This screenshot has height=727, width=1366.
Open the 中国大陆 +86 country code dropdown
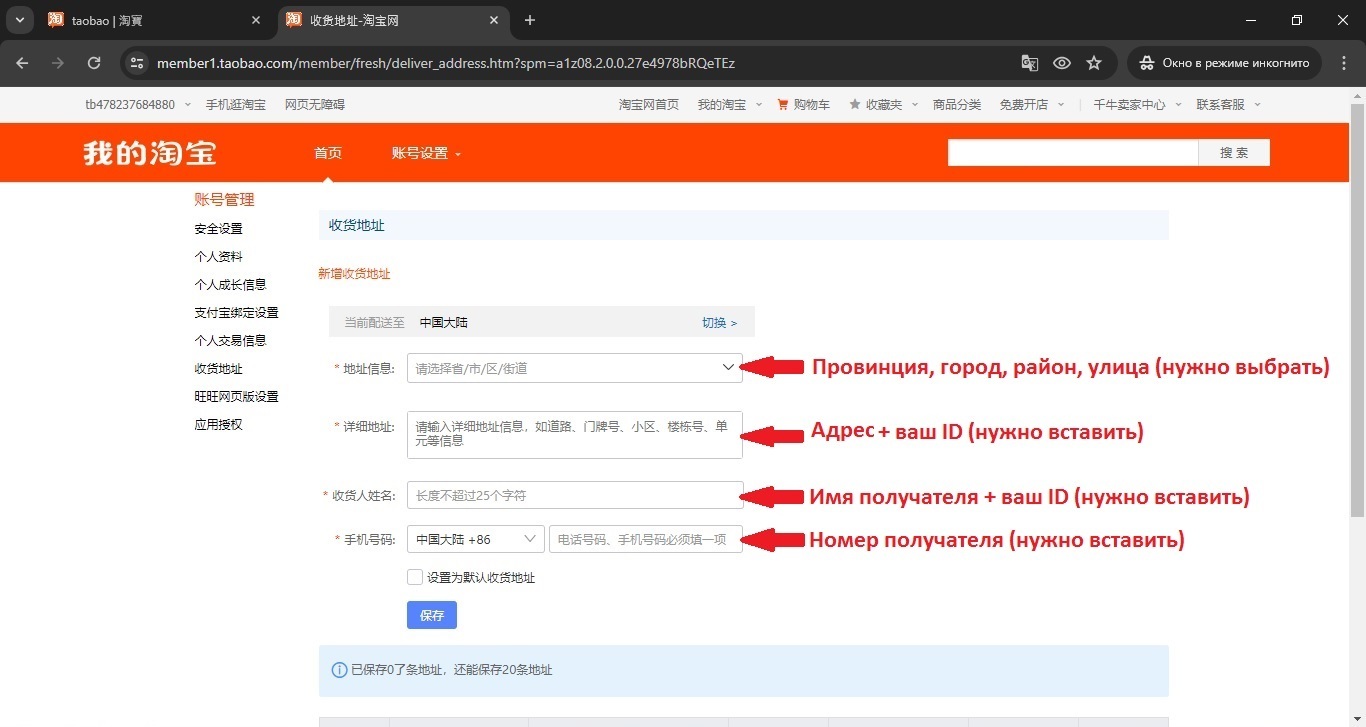coord(476,539)
